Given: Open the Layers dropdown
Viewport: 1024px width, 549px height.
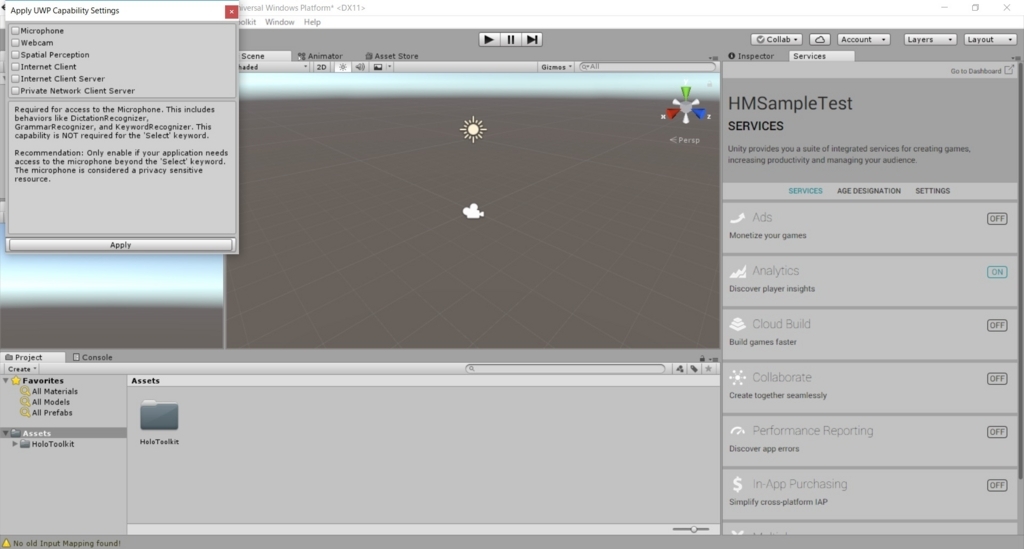Looking at the screenshot, I should (930, 39).
